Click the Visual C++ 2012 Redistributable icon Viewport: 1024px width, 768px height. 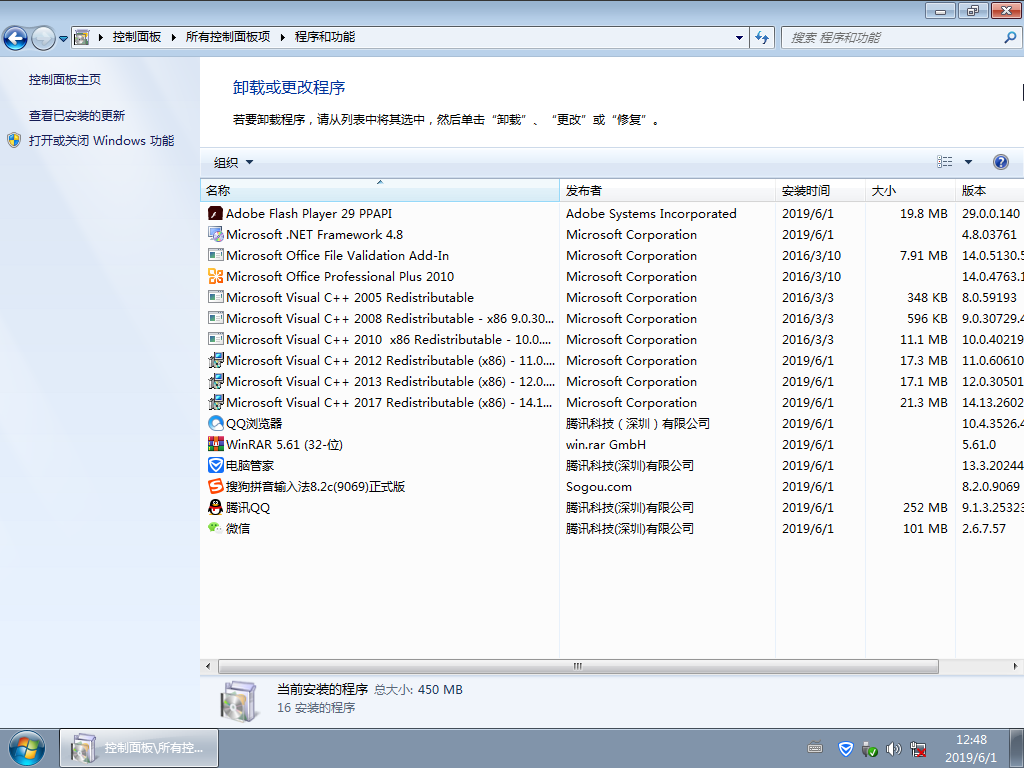[x=216, y=360]
